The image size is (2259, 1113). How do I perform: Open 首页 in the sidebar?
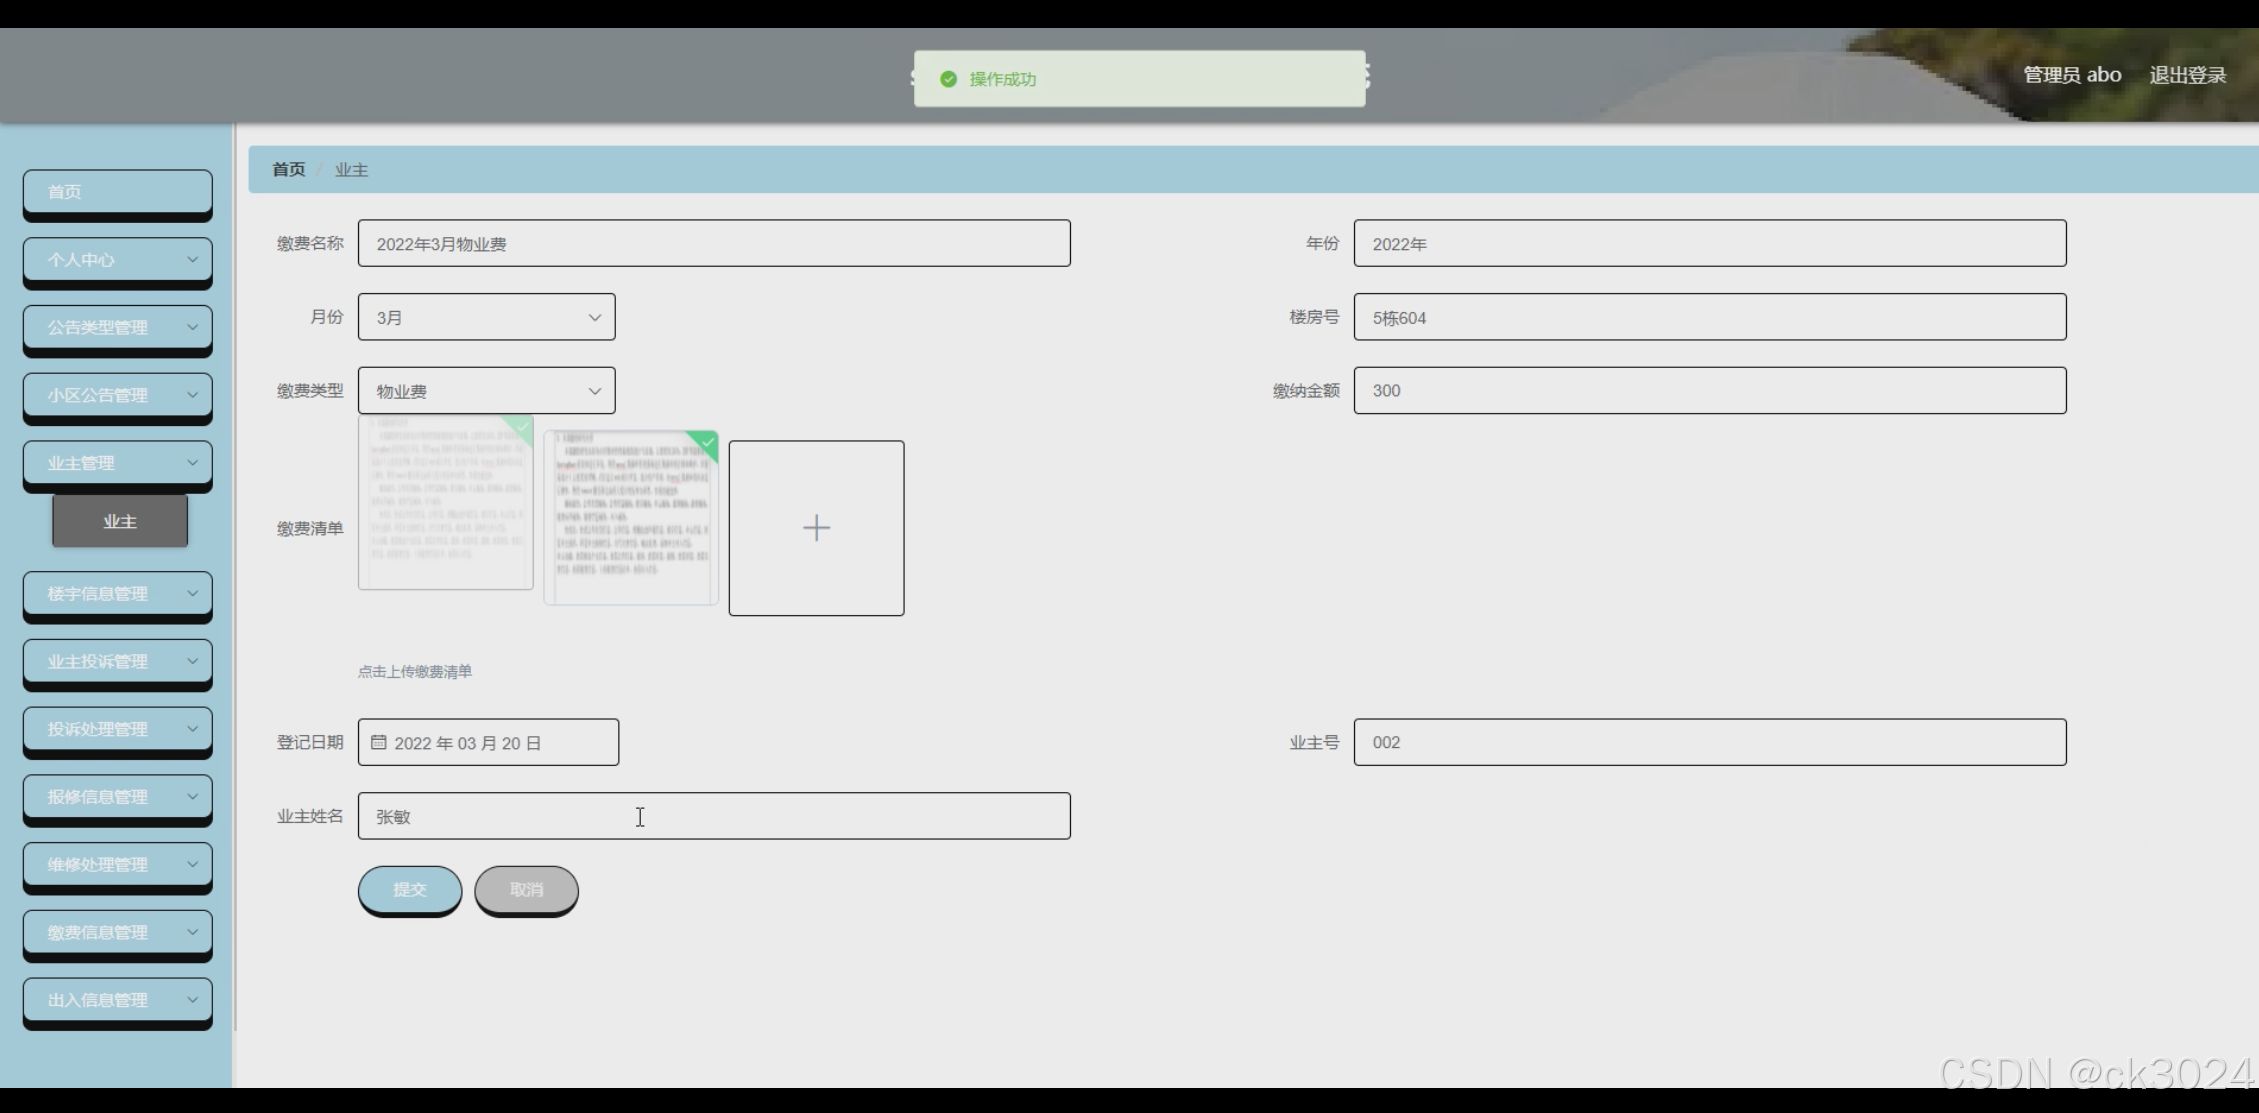118,192
